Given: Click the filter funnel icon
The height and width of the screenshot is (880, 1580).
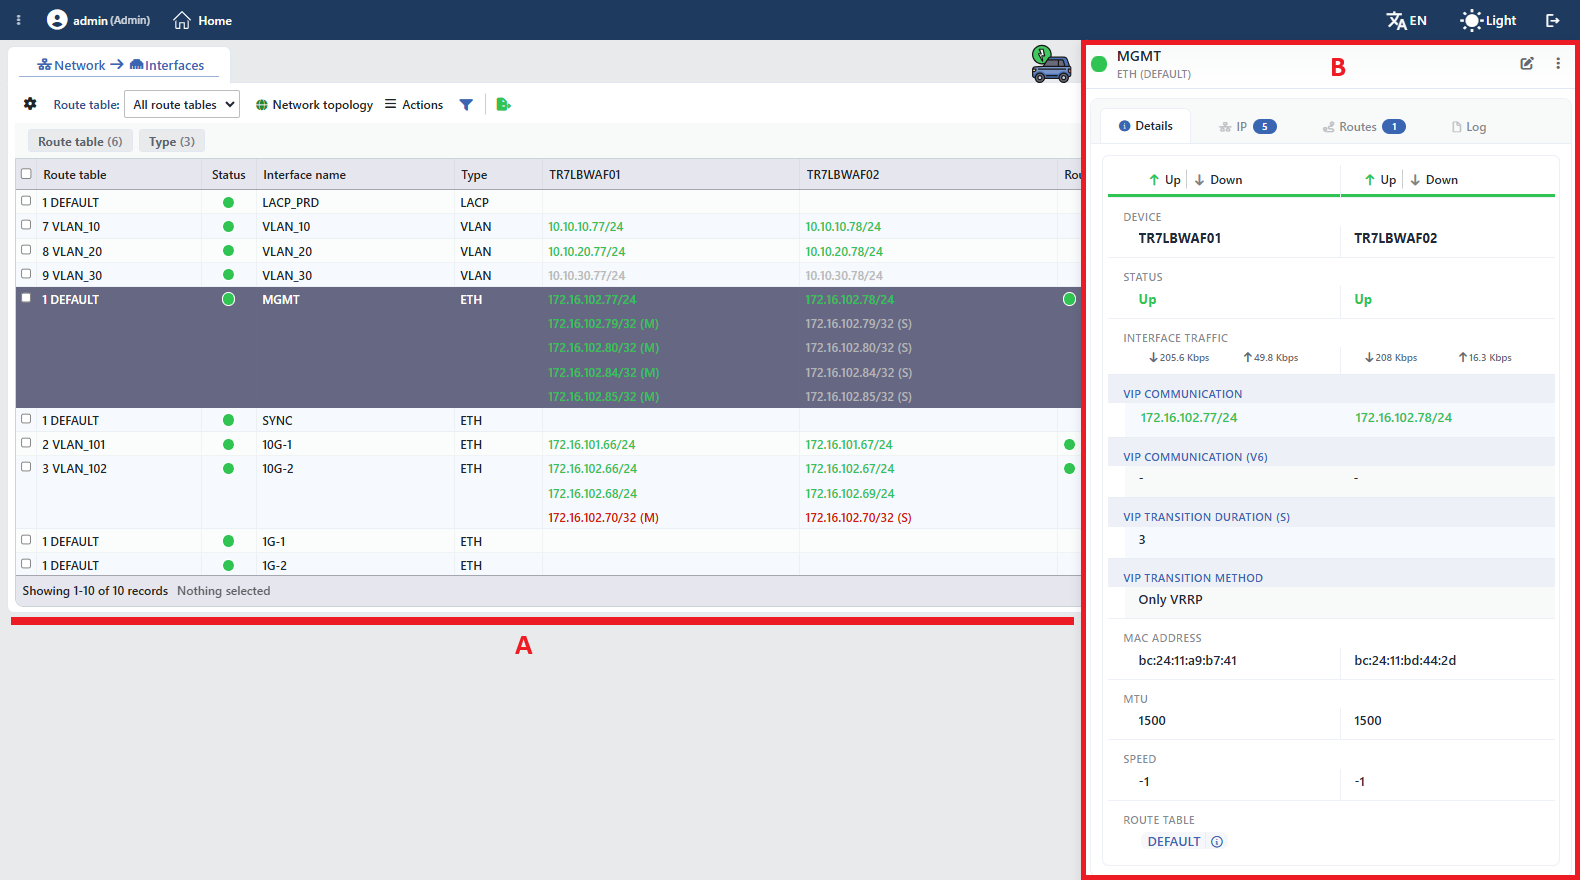Looking at the screenshot, I should tap(466, 104).
